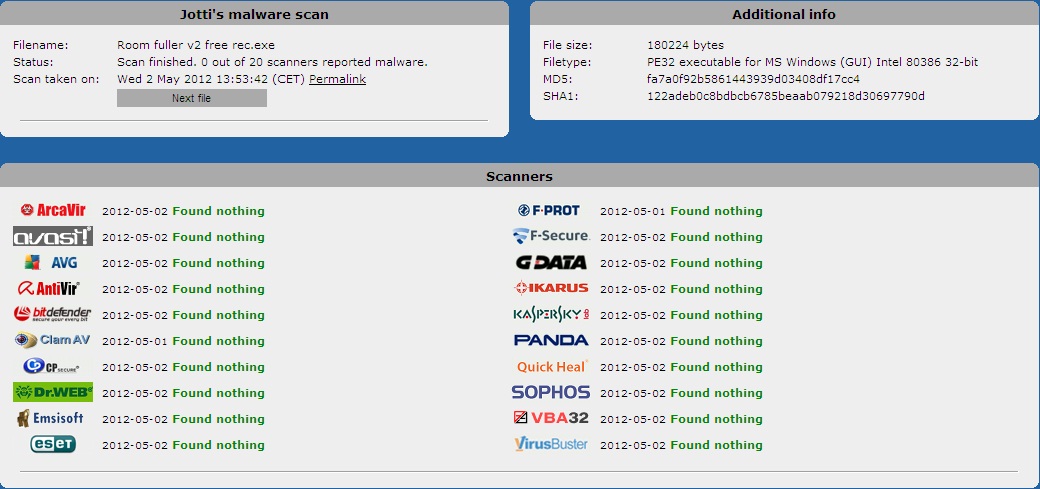Open the Permalink for this scan
Image resolution: width=1040 pixels, height=489 pixels.
pos(338,79)
